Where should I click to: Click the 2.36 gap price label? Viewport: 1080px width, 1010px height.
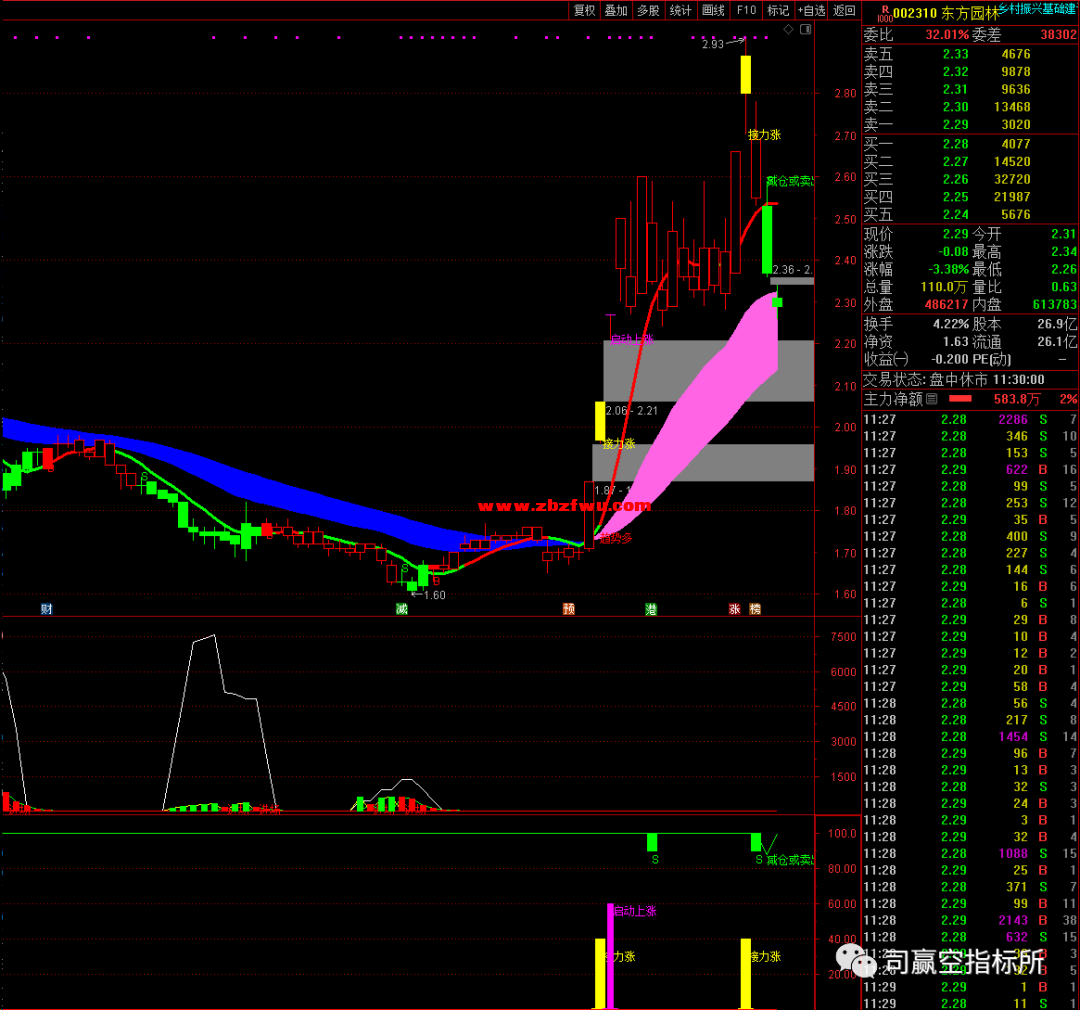792,270
